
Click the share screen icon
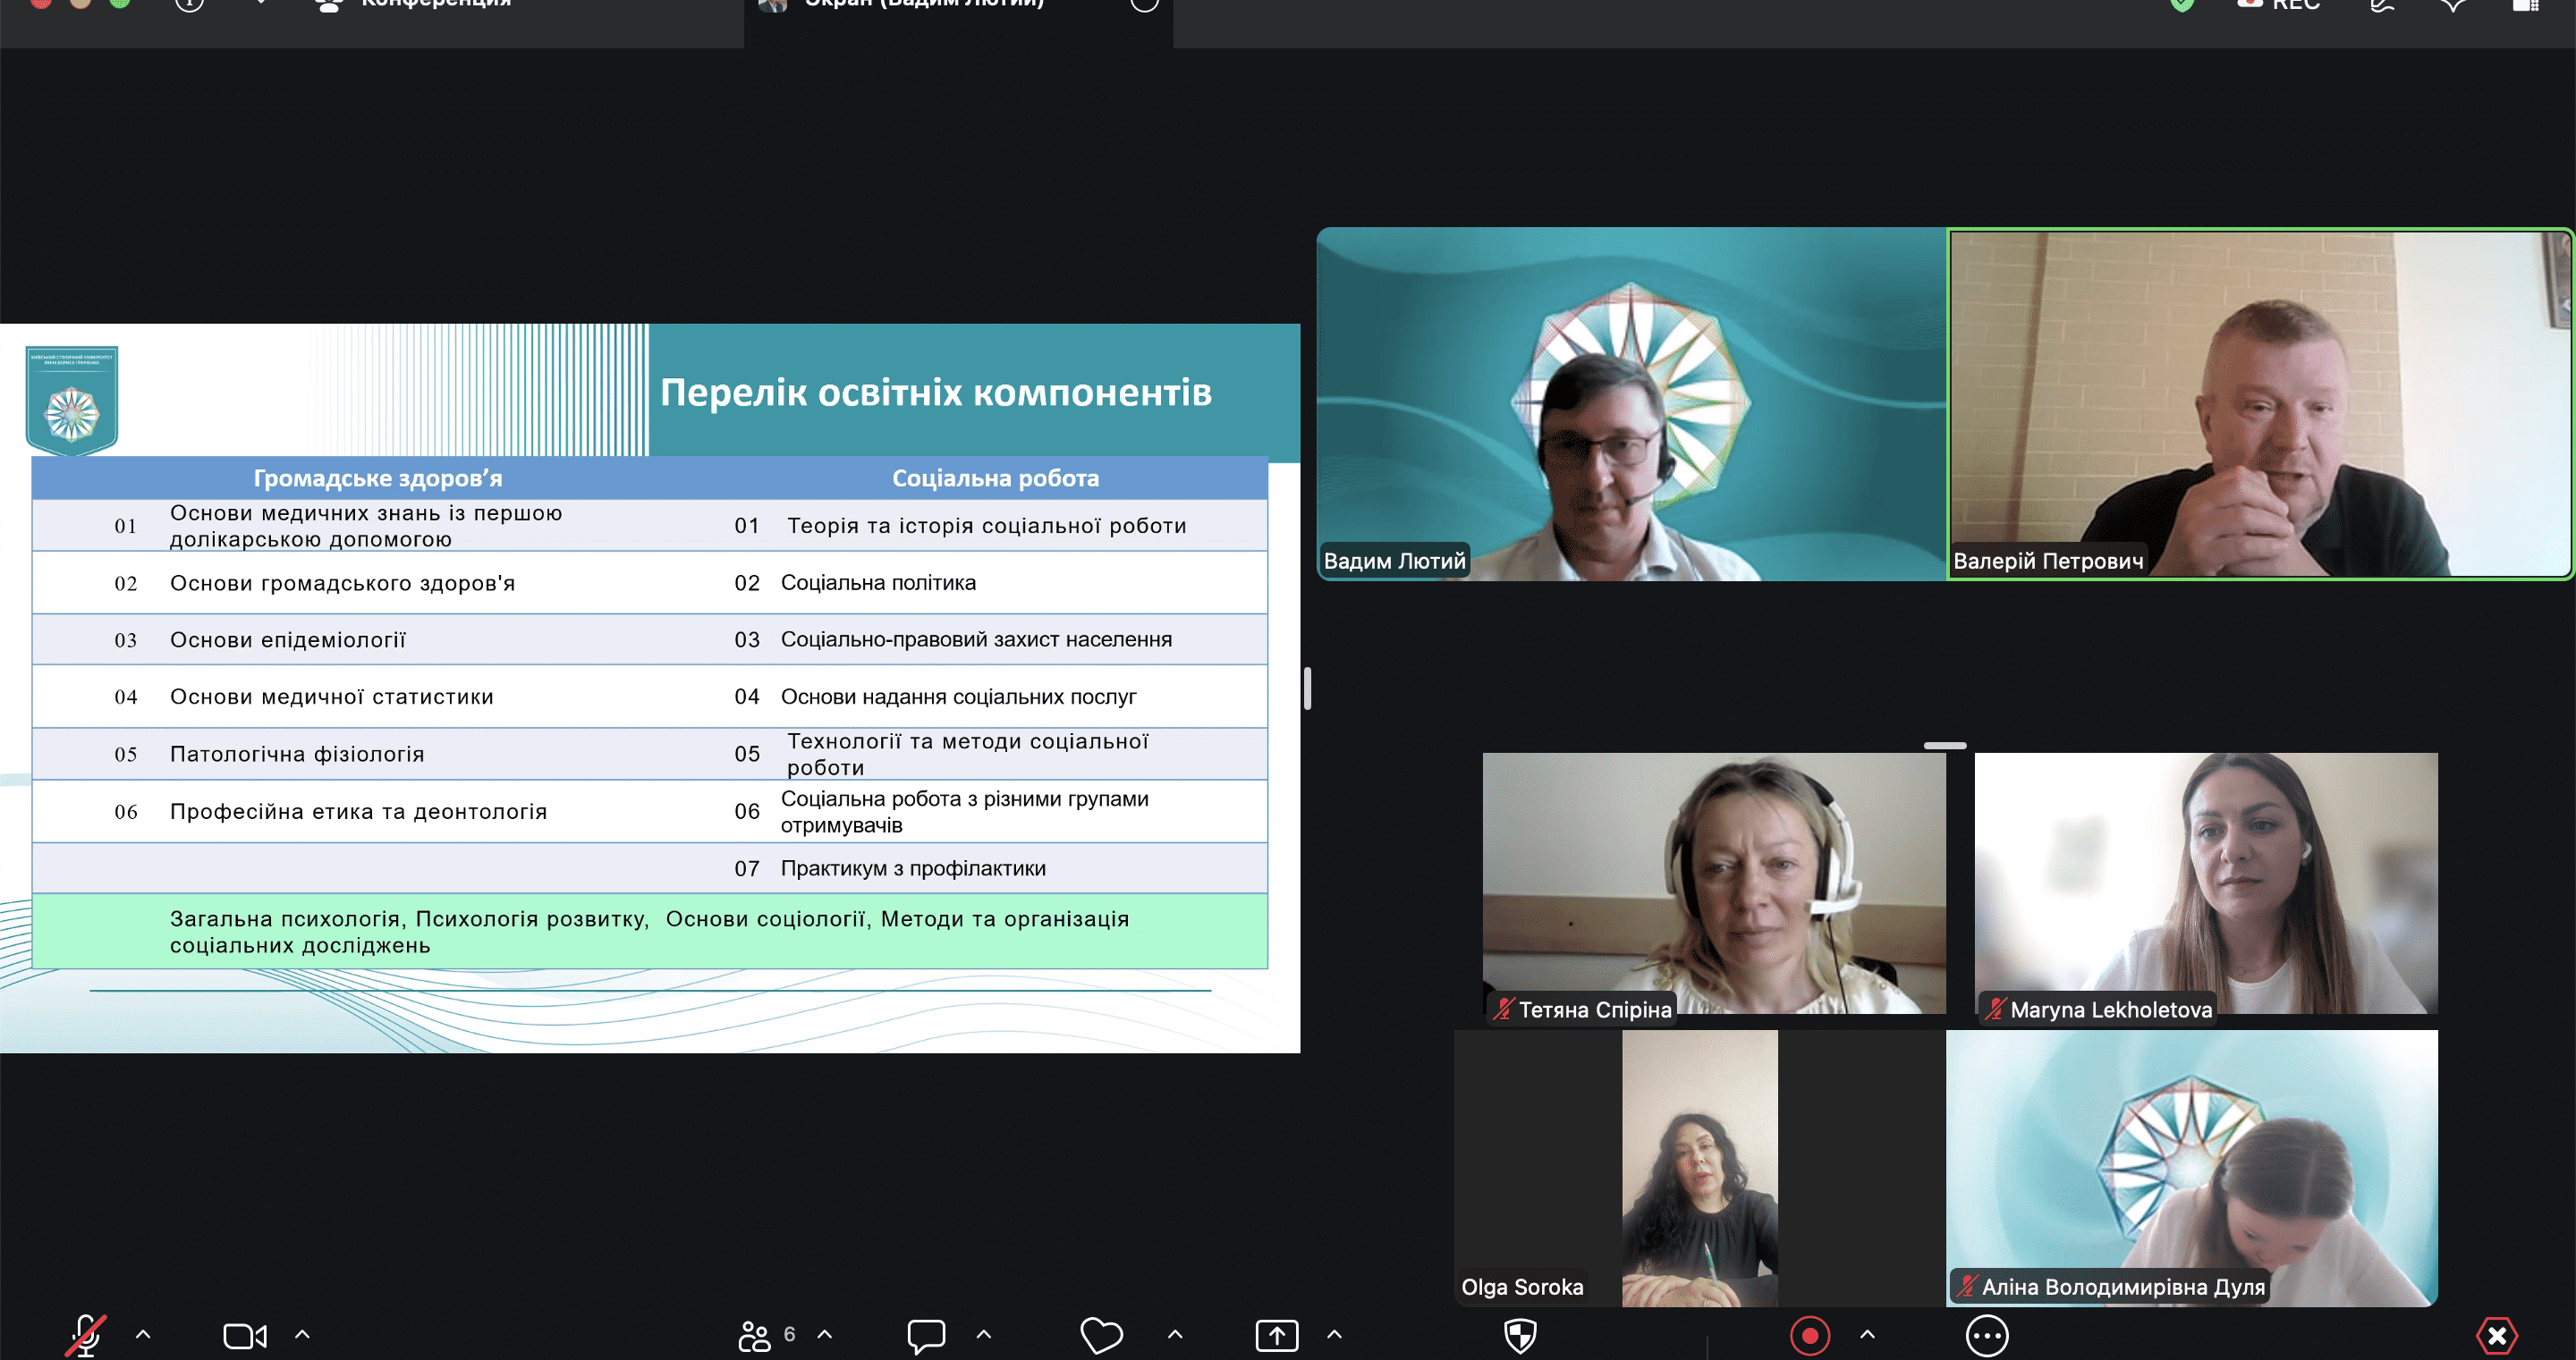click(1277, 1335)
